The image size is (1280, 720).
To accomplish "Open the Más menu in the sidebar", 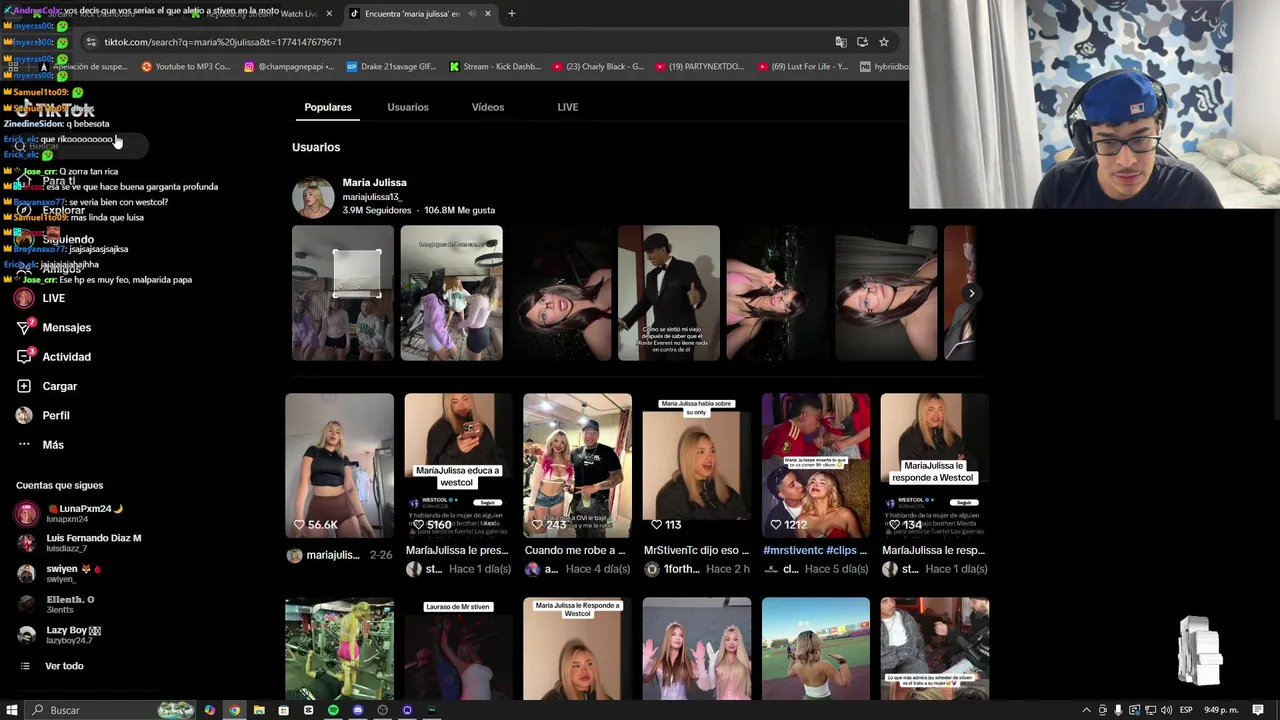I will pyautogui.click(x=40, y=445).
